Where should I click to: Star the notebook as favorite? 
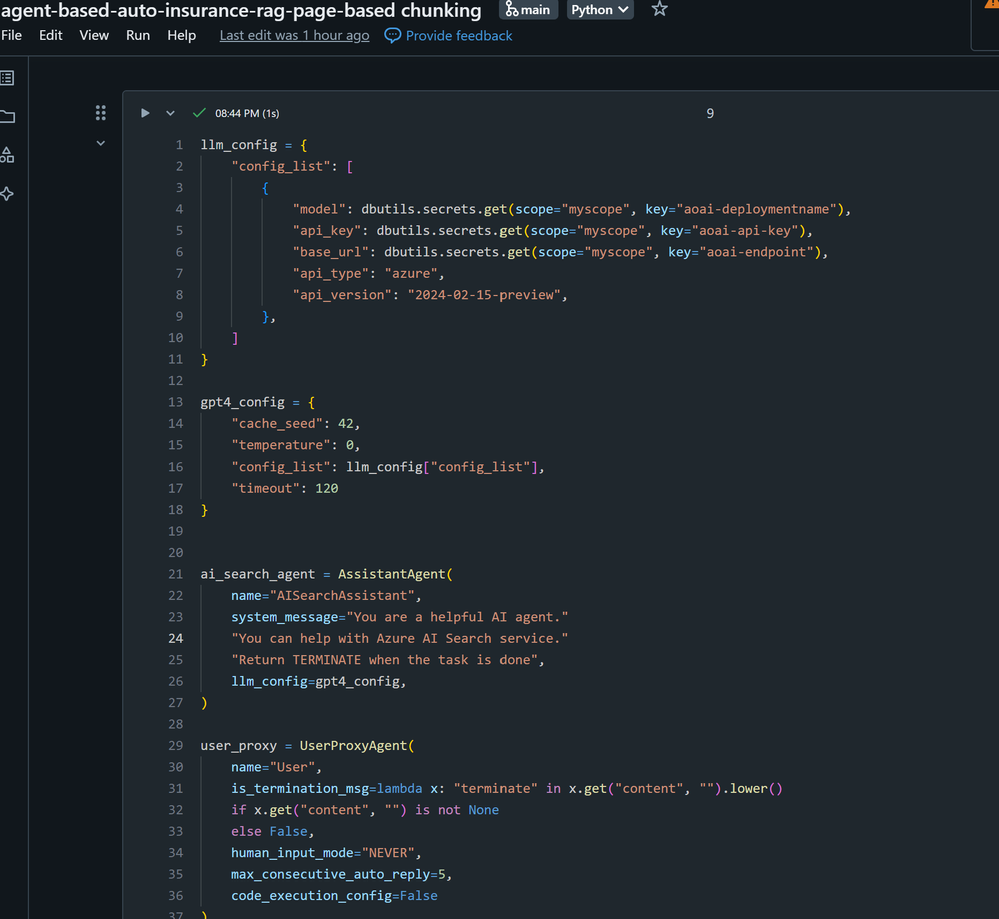(x=659, y=10)
